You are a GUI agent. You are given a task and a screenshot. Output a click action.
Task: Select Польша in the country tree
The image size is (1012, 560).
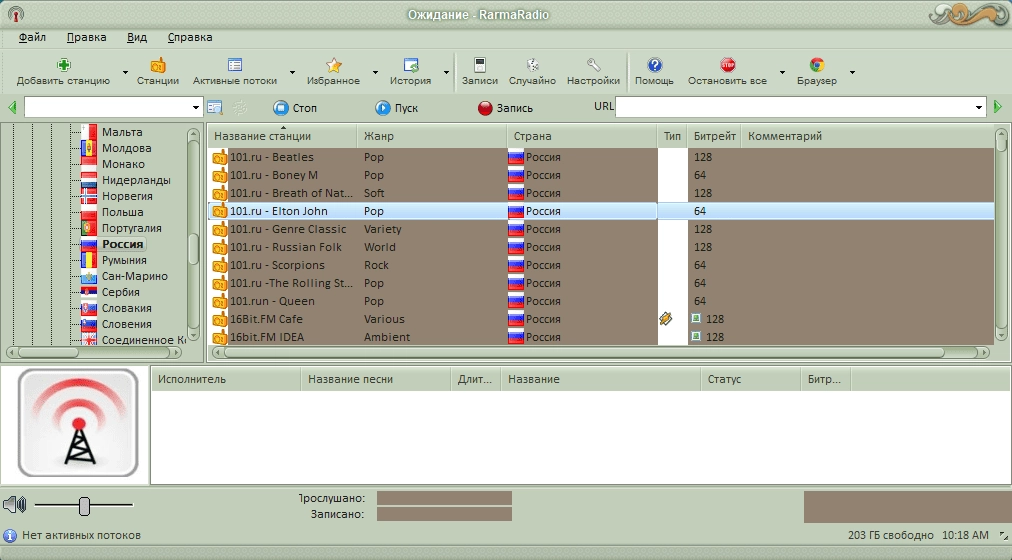[123, 212]
